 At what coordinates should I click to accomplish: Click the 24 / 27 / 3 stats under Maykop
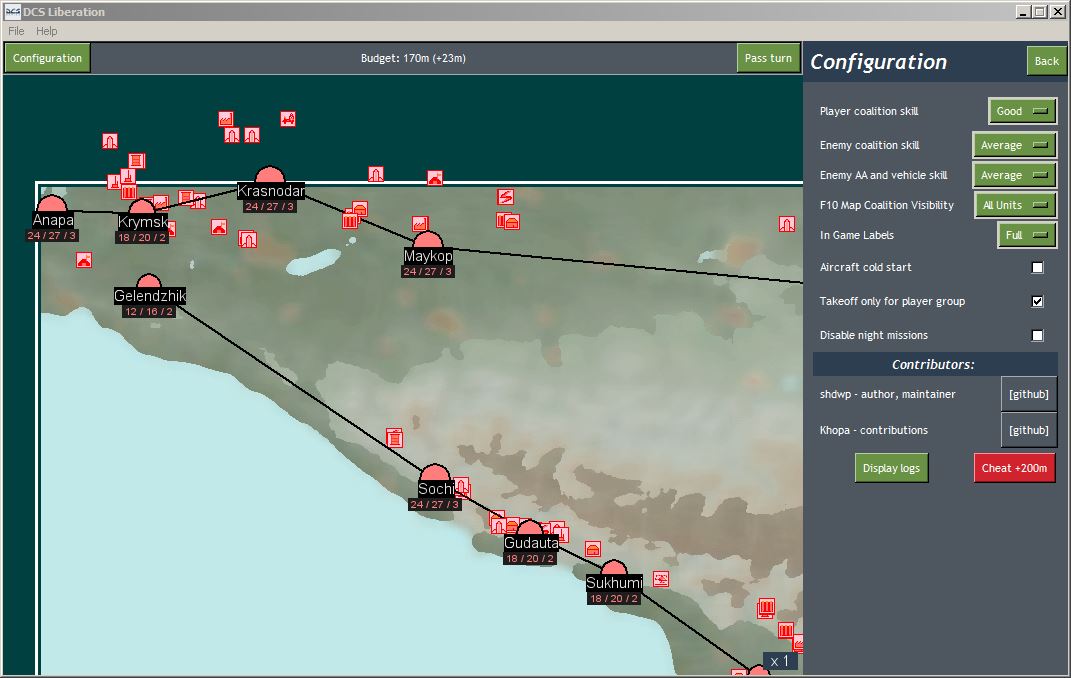coord(428,271)
